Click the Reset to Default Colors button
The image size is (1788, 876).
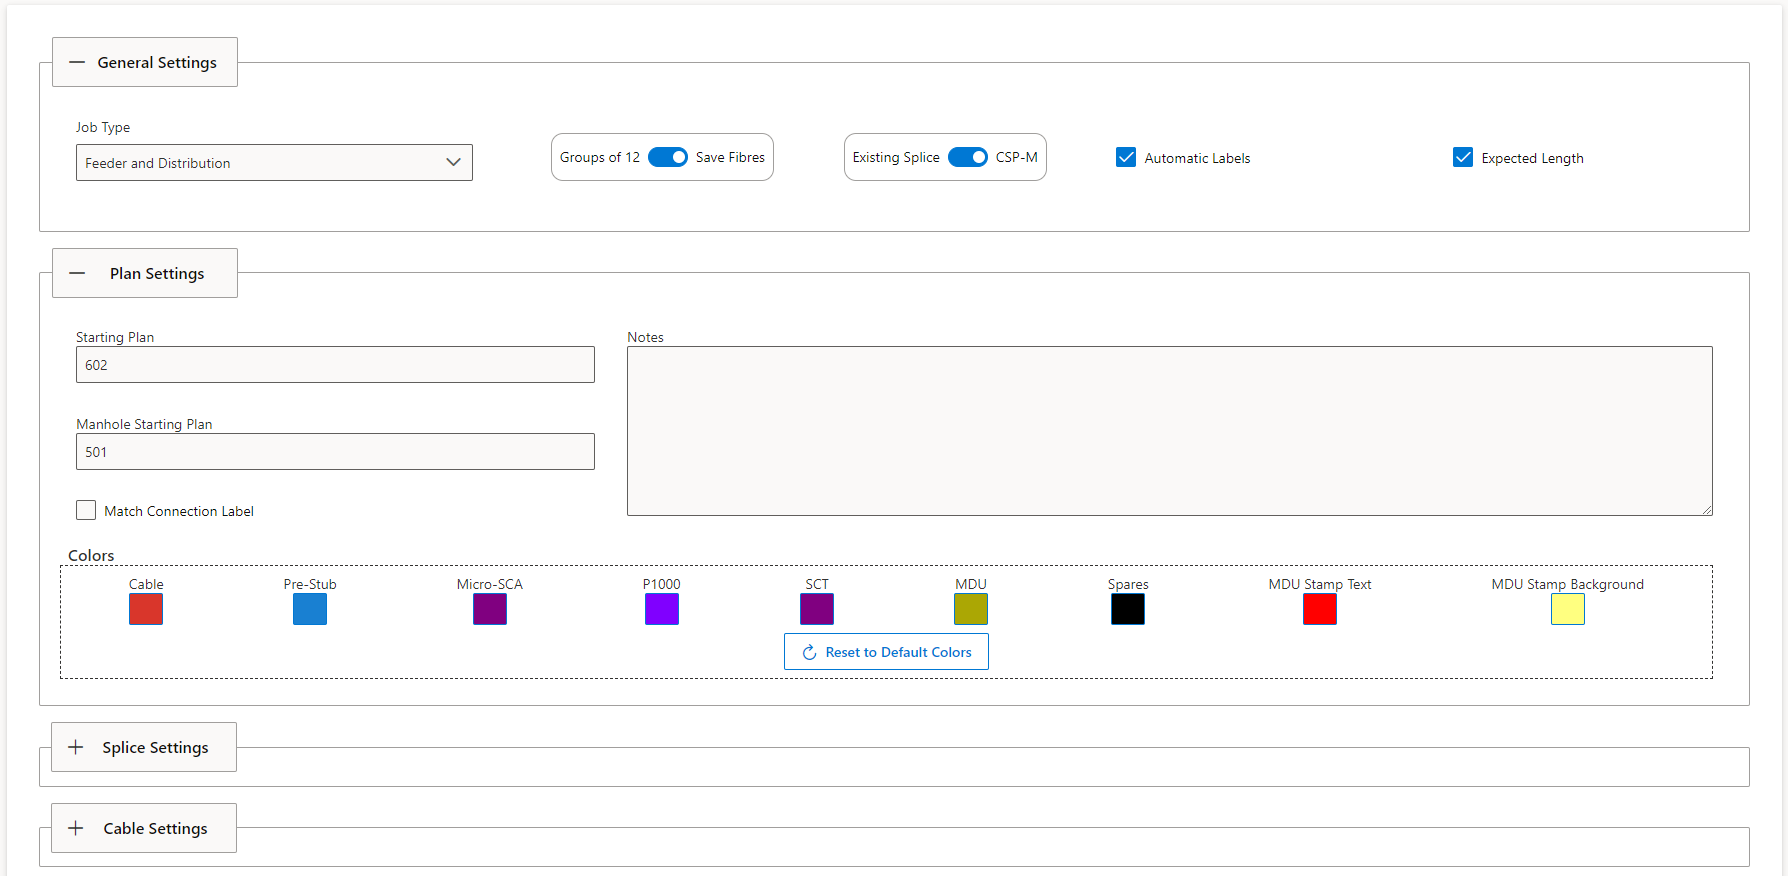tap(886, 652)
